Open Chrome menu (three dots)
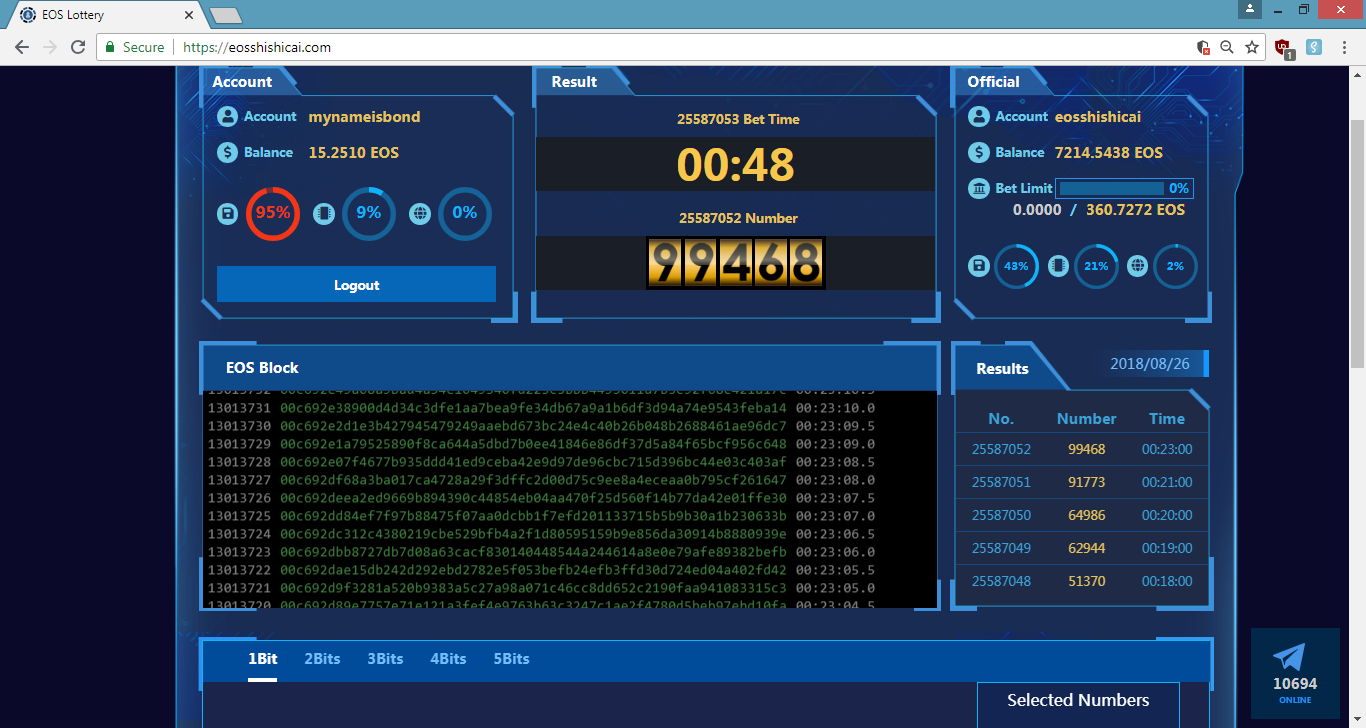Viewport: 1366px width, 728px height. [1345, 47]
